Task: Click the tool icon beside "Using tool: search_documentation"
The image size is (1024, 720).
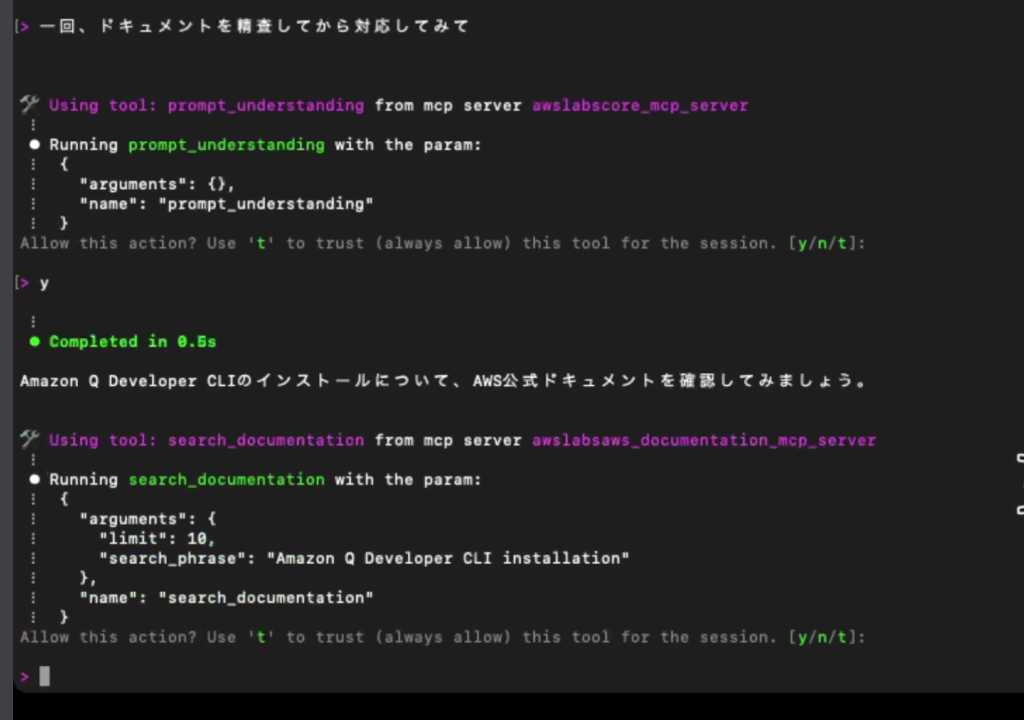Action: pyautogui.click(x=29, y=439)
